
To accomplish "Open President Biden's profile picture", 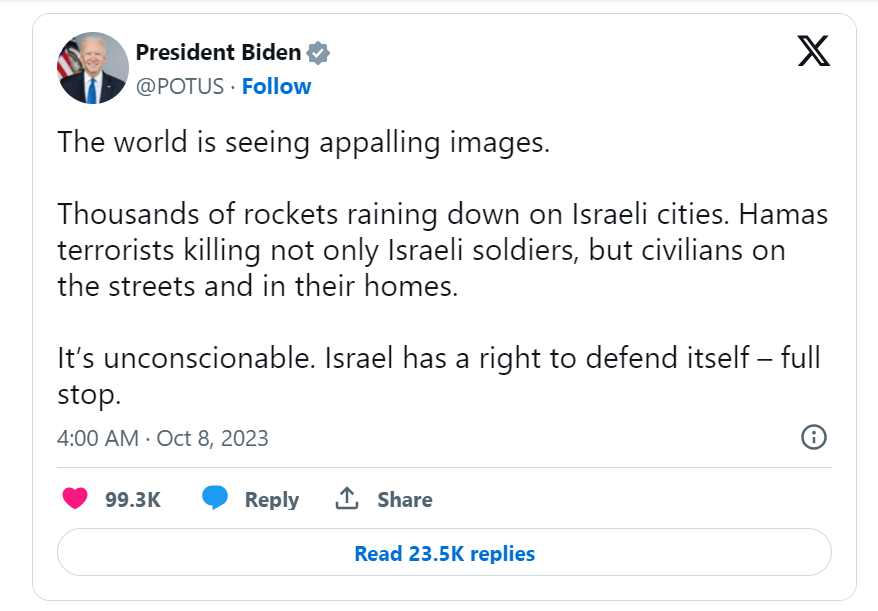I will click(x=93, y=68).
